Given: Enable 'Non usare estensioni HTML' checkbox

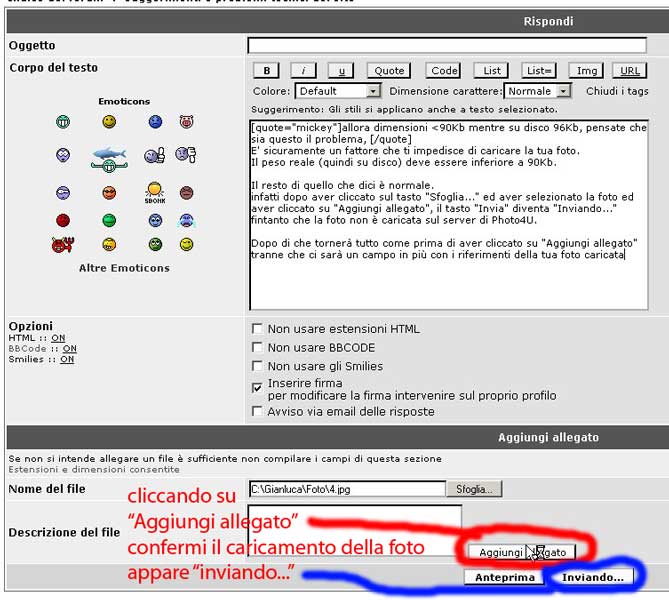Looking at the screenshot, I should pos(258,329).
